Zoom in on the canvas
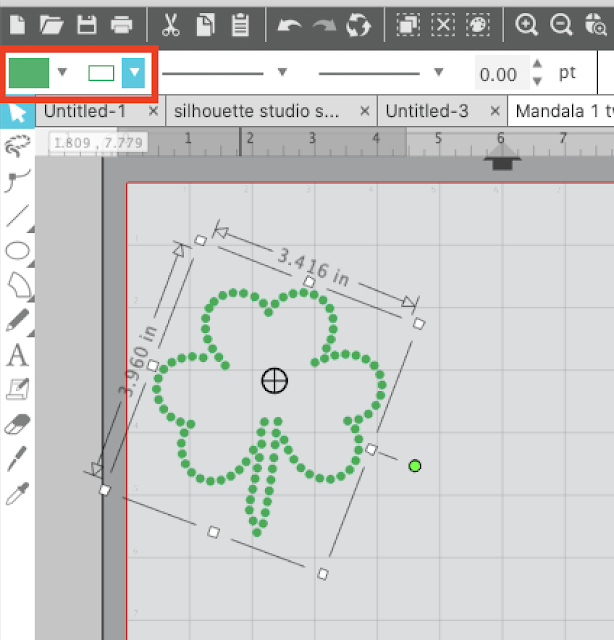This screenshot has height=640, width=614. pyautogui.click(x=526, y=25)
